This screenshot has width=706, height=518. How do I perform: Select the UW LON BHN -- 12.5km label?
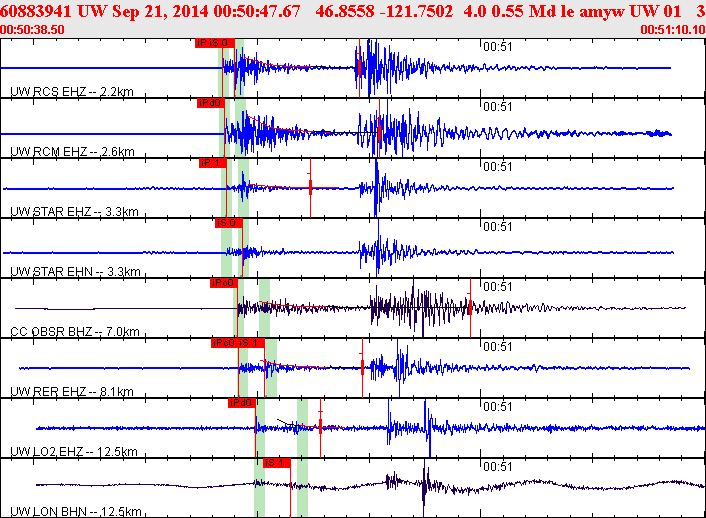click(x=76, y=512)
